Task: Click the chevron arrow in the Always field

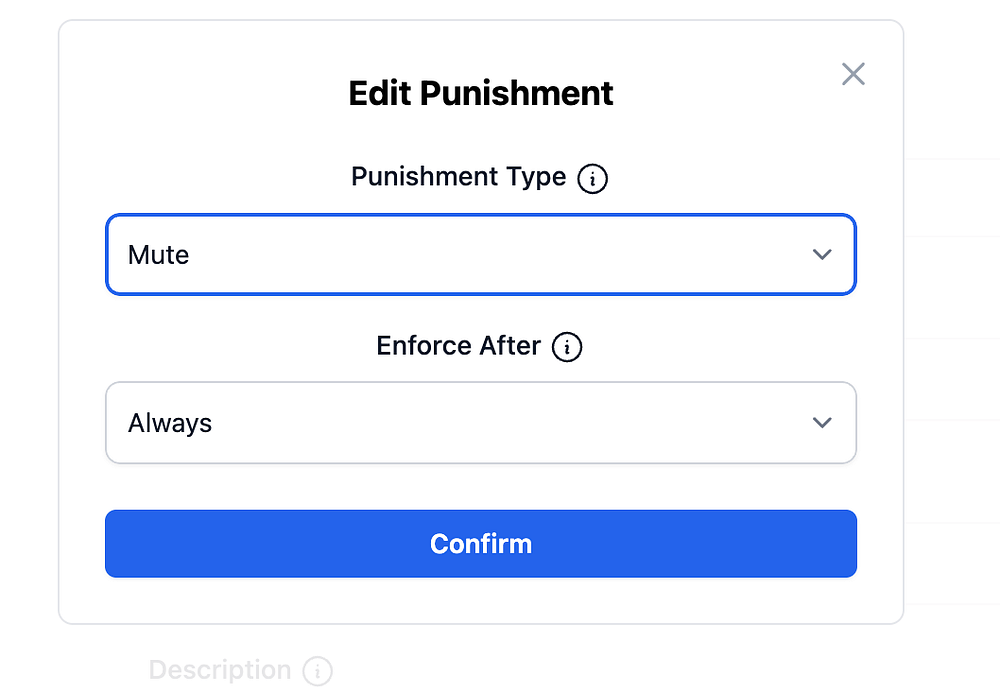Action: click(822, 423)
